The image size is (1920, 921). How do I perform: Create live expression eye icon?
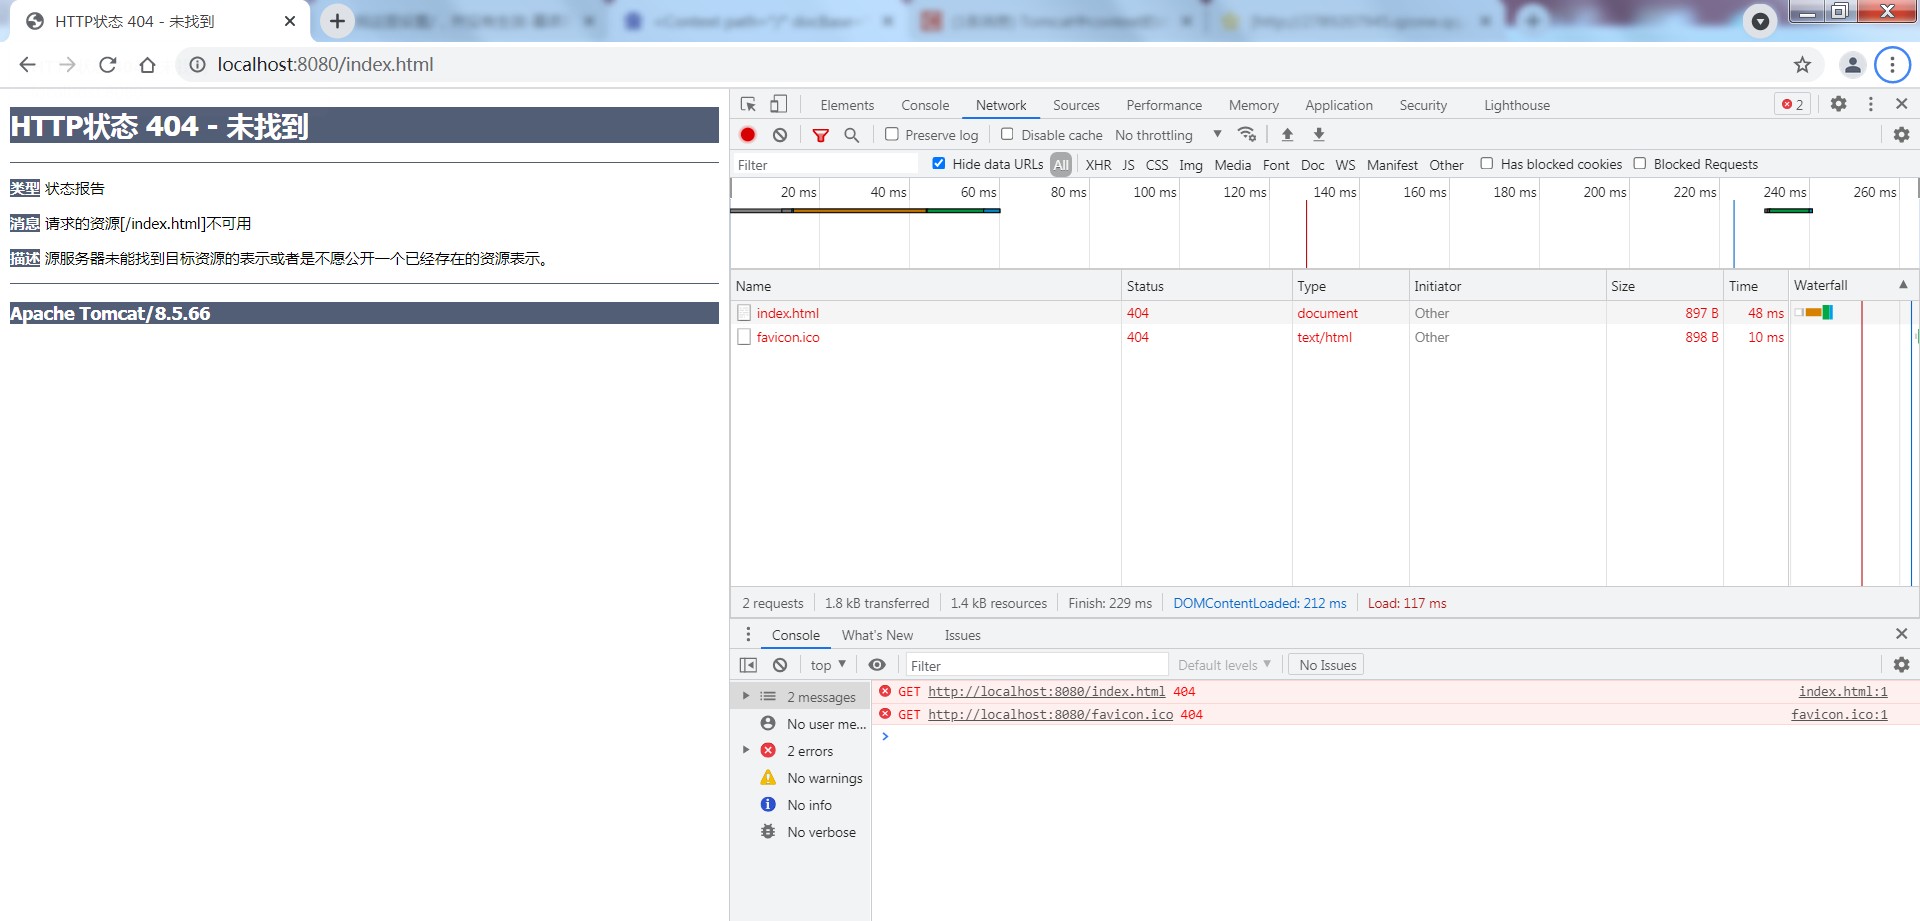click(x=877, y=665)
